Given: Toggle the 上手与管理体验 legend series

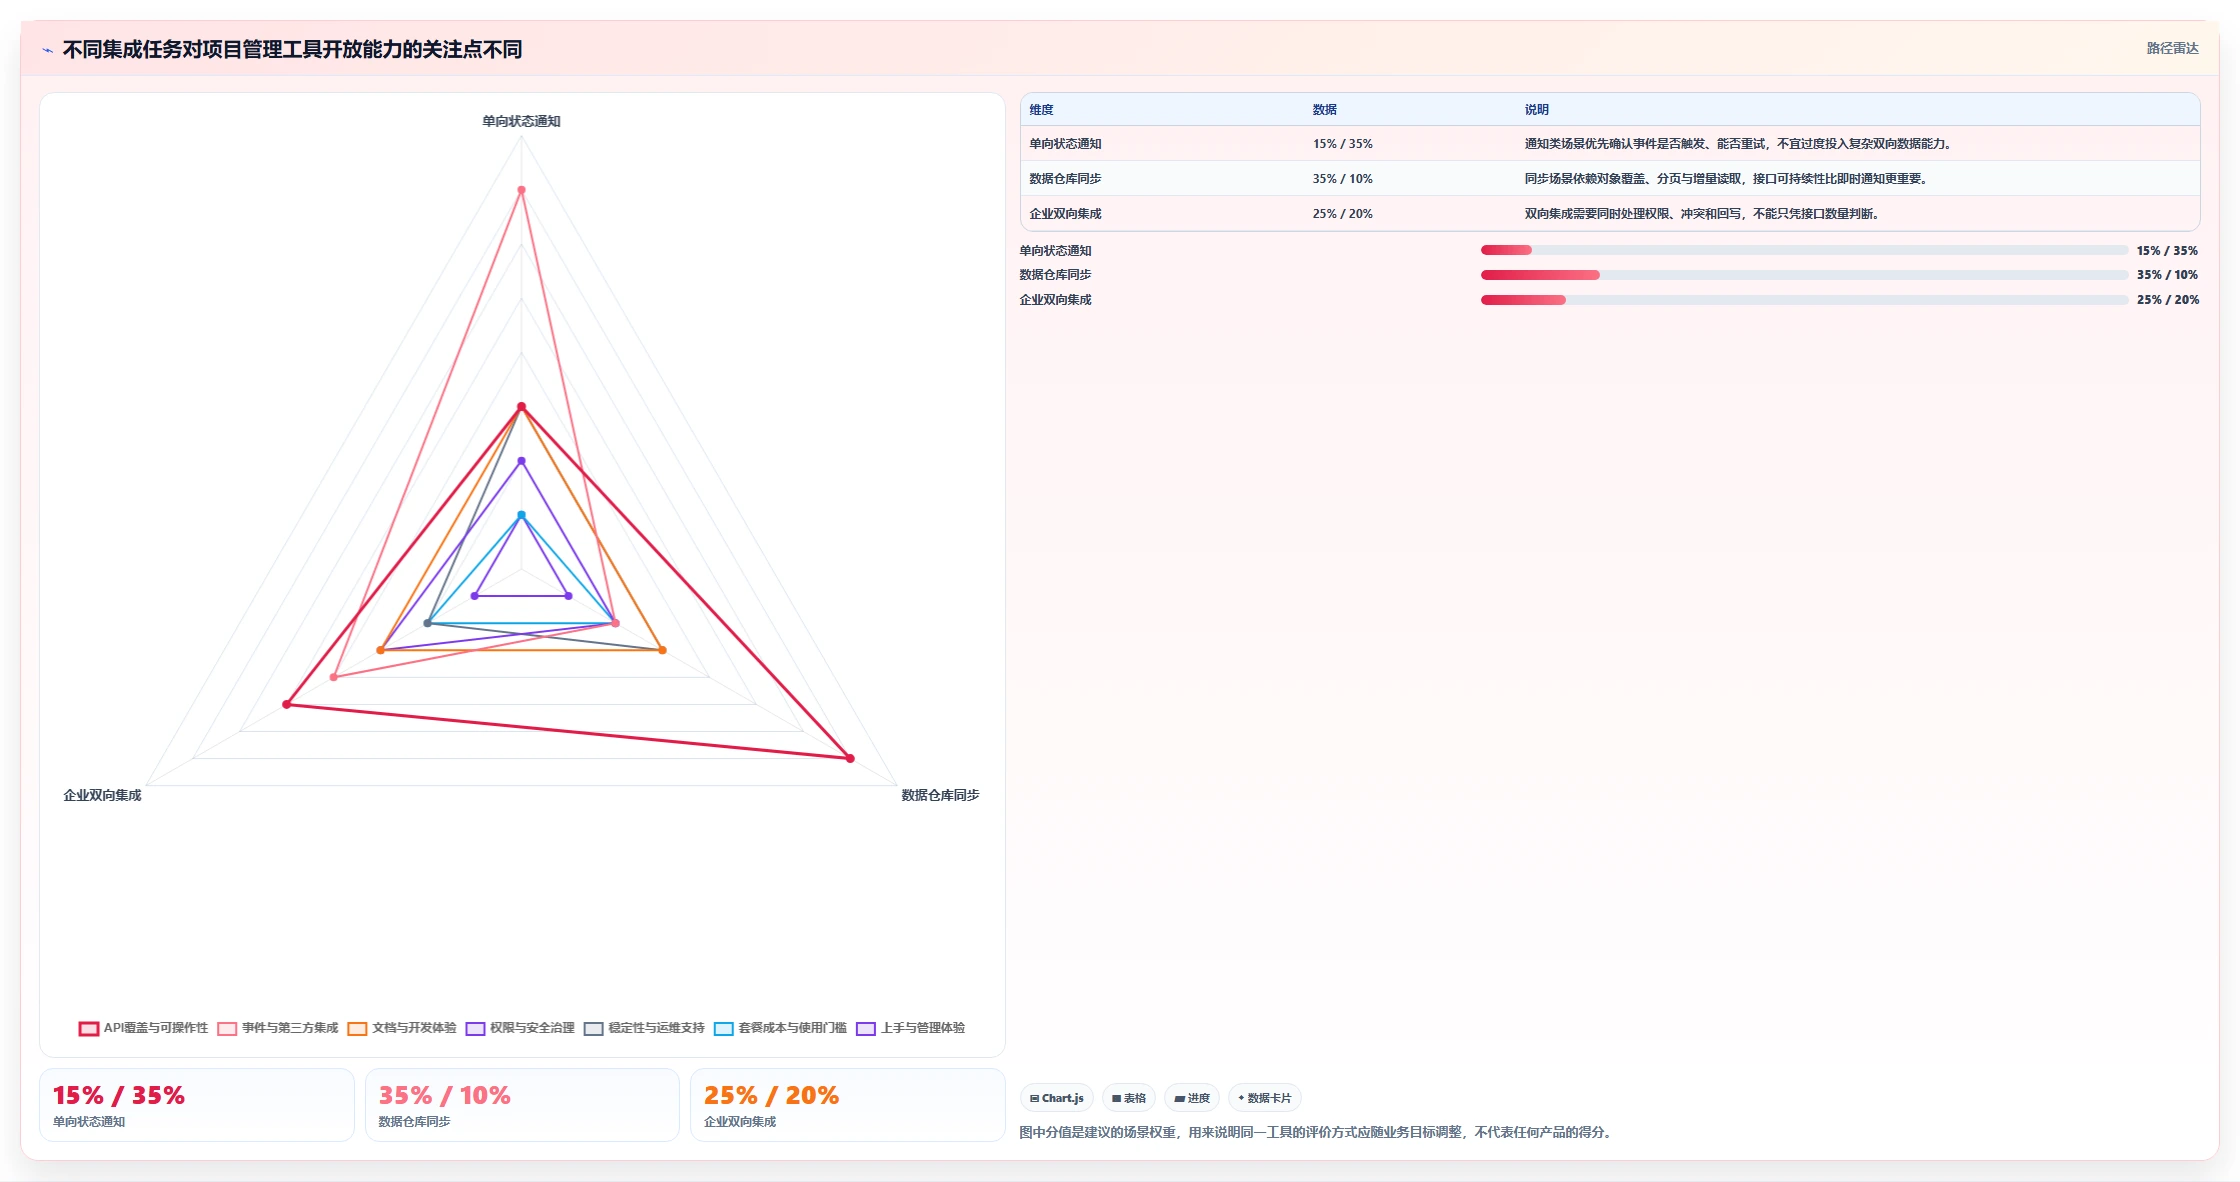Looking at the screenshot, I should [911, 1028].
